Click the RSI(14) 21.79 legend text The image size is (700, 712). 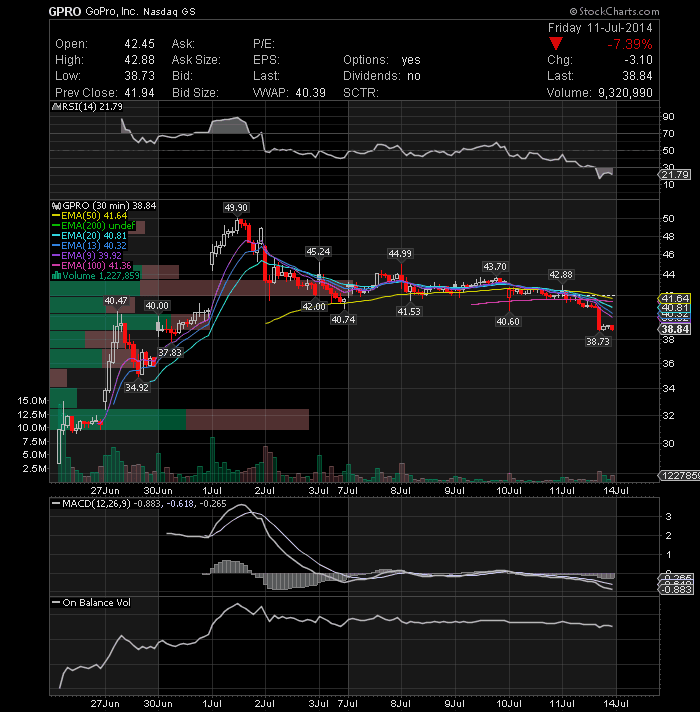pos(92,107)
